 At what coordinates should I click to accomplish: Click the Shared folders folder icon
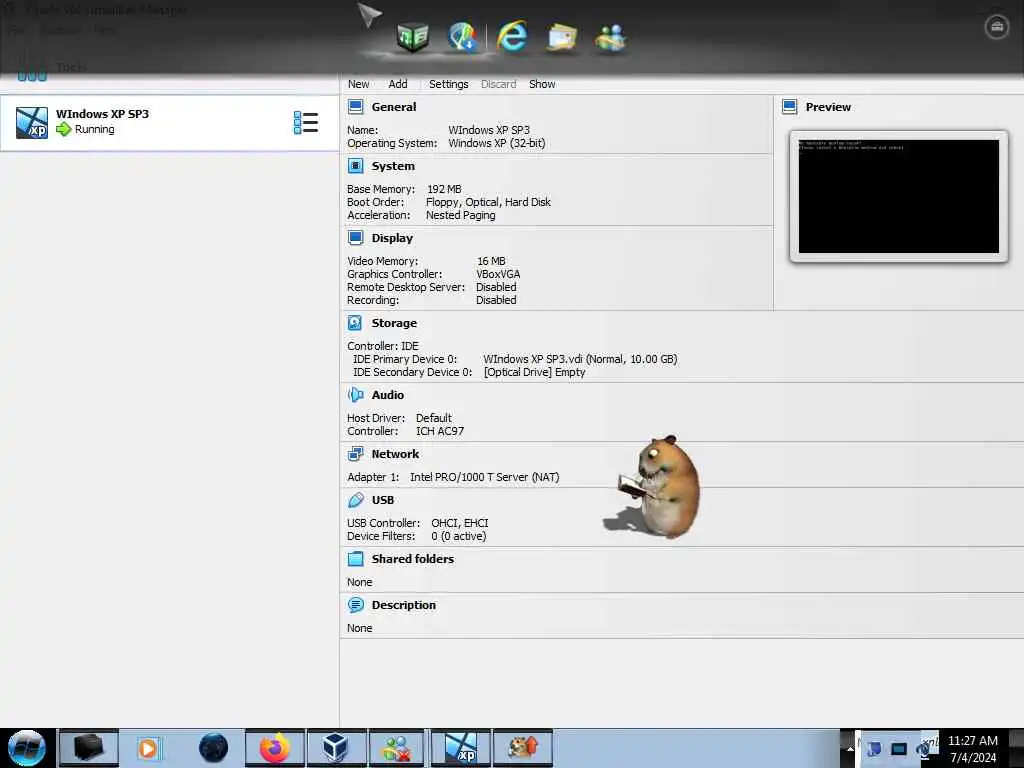[355, 559]
